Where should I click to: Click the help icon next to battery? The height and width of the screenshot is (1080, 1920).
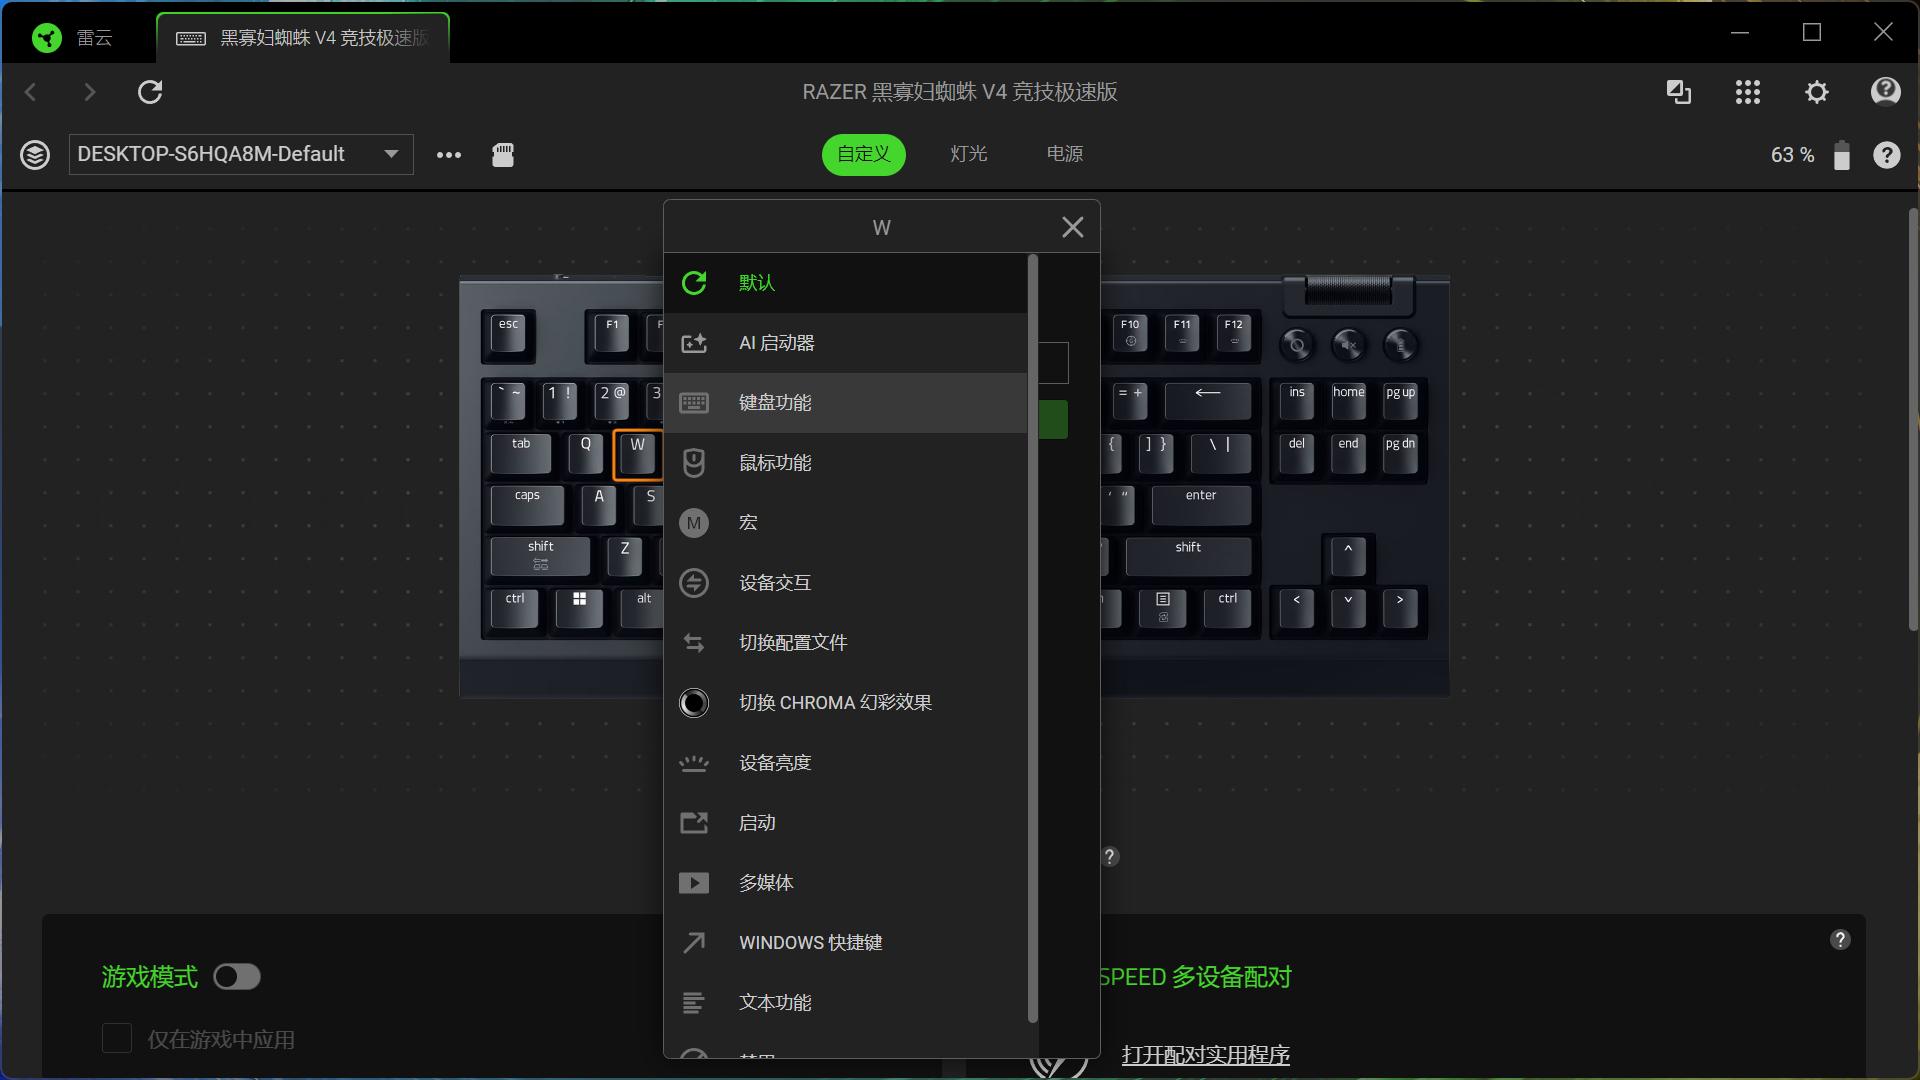(1886, 155)
